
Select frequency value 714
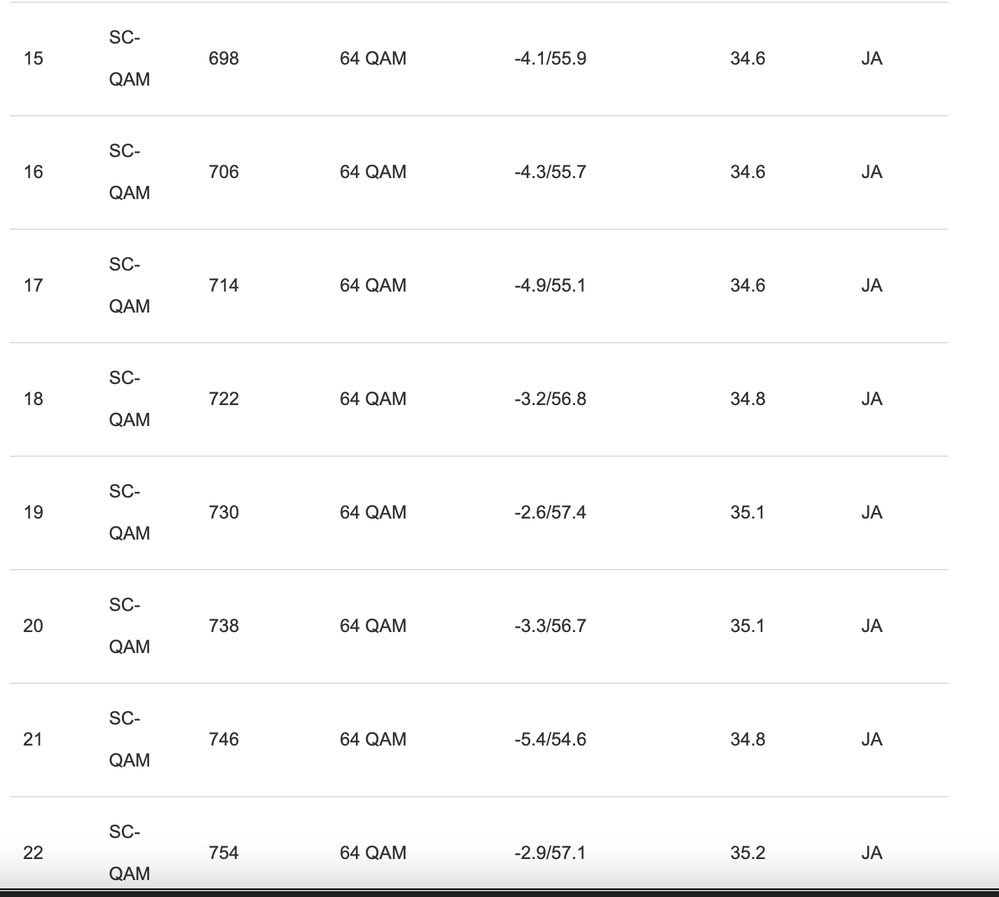coord(223,286)
